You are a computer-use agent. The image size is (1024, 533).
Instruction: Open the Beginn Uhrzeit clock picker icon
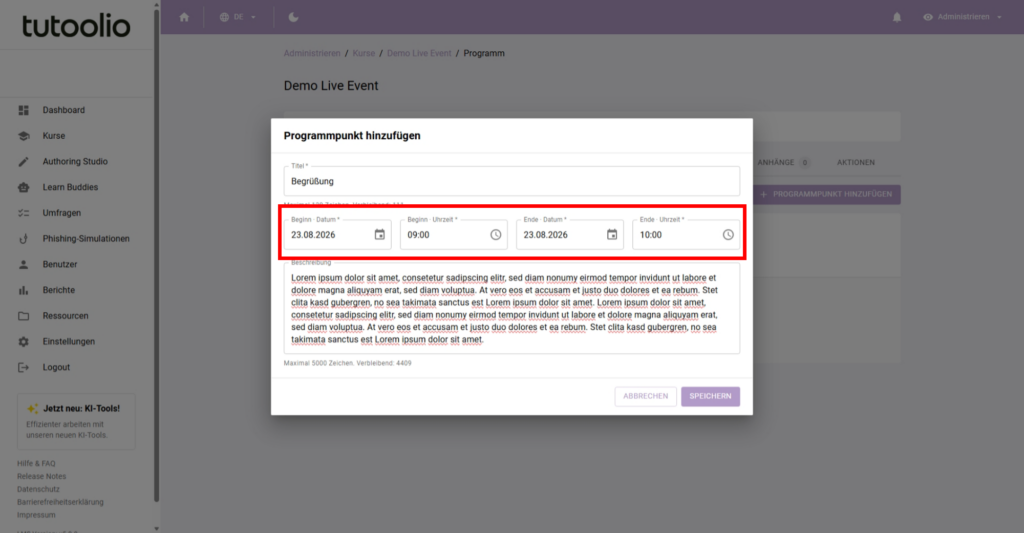tap(496, 234)
